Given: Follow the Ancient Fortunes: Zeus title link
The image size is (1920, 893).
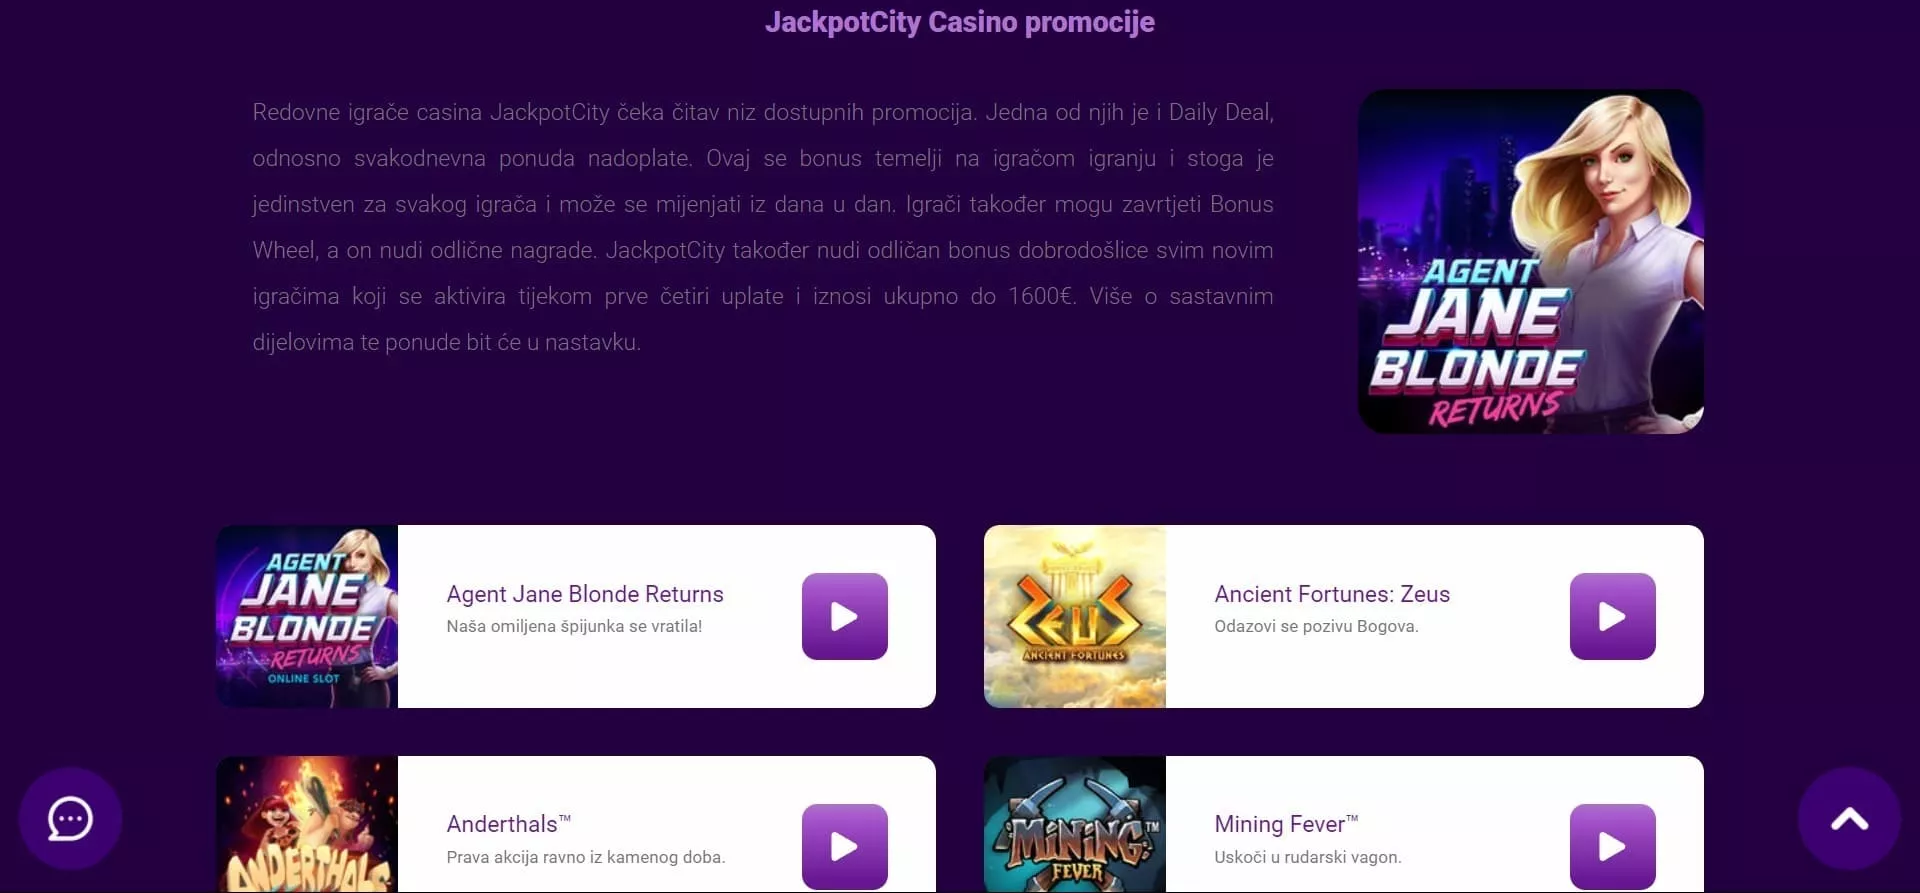Looking at the screenshot, I should 1332,594.
